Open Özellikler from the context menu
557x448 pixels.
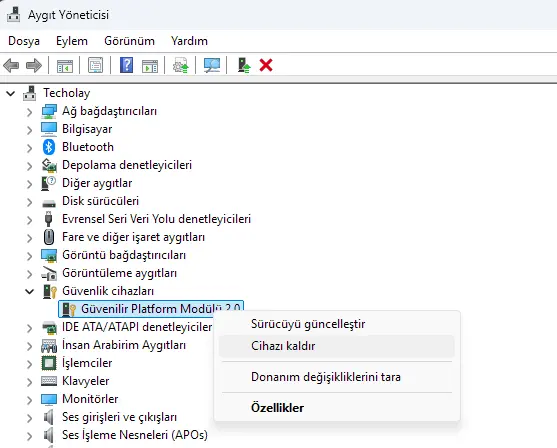click(x=336, y=407)
